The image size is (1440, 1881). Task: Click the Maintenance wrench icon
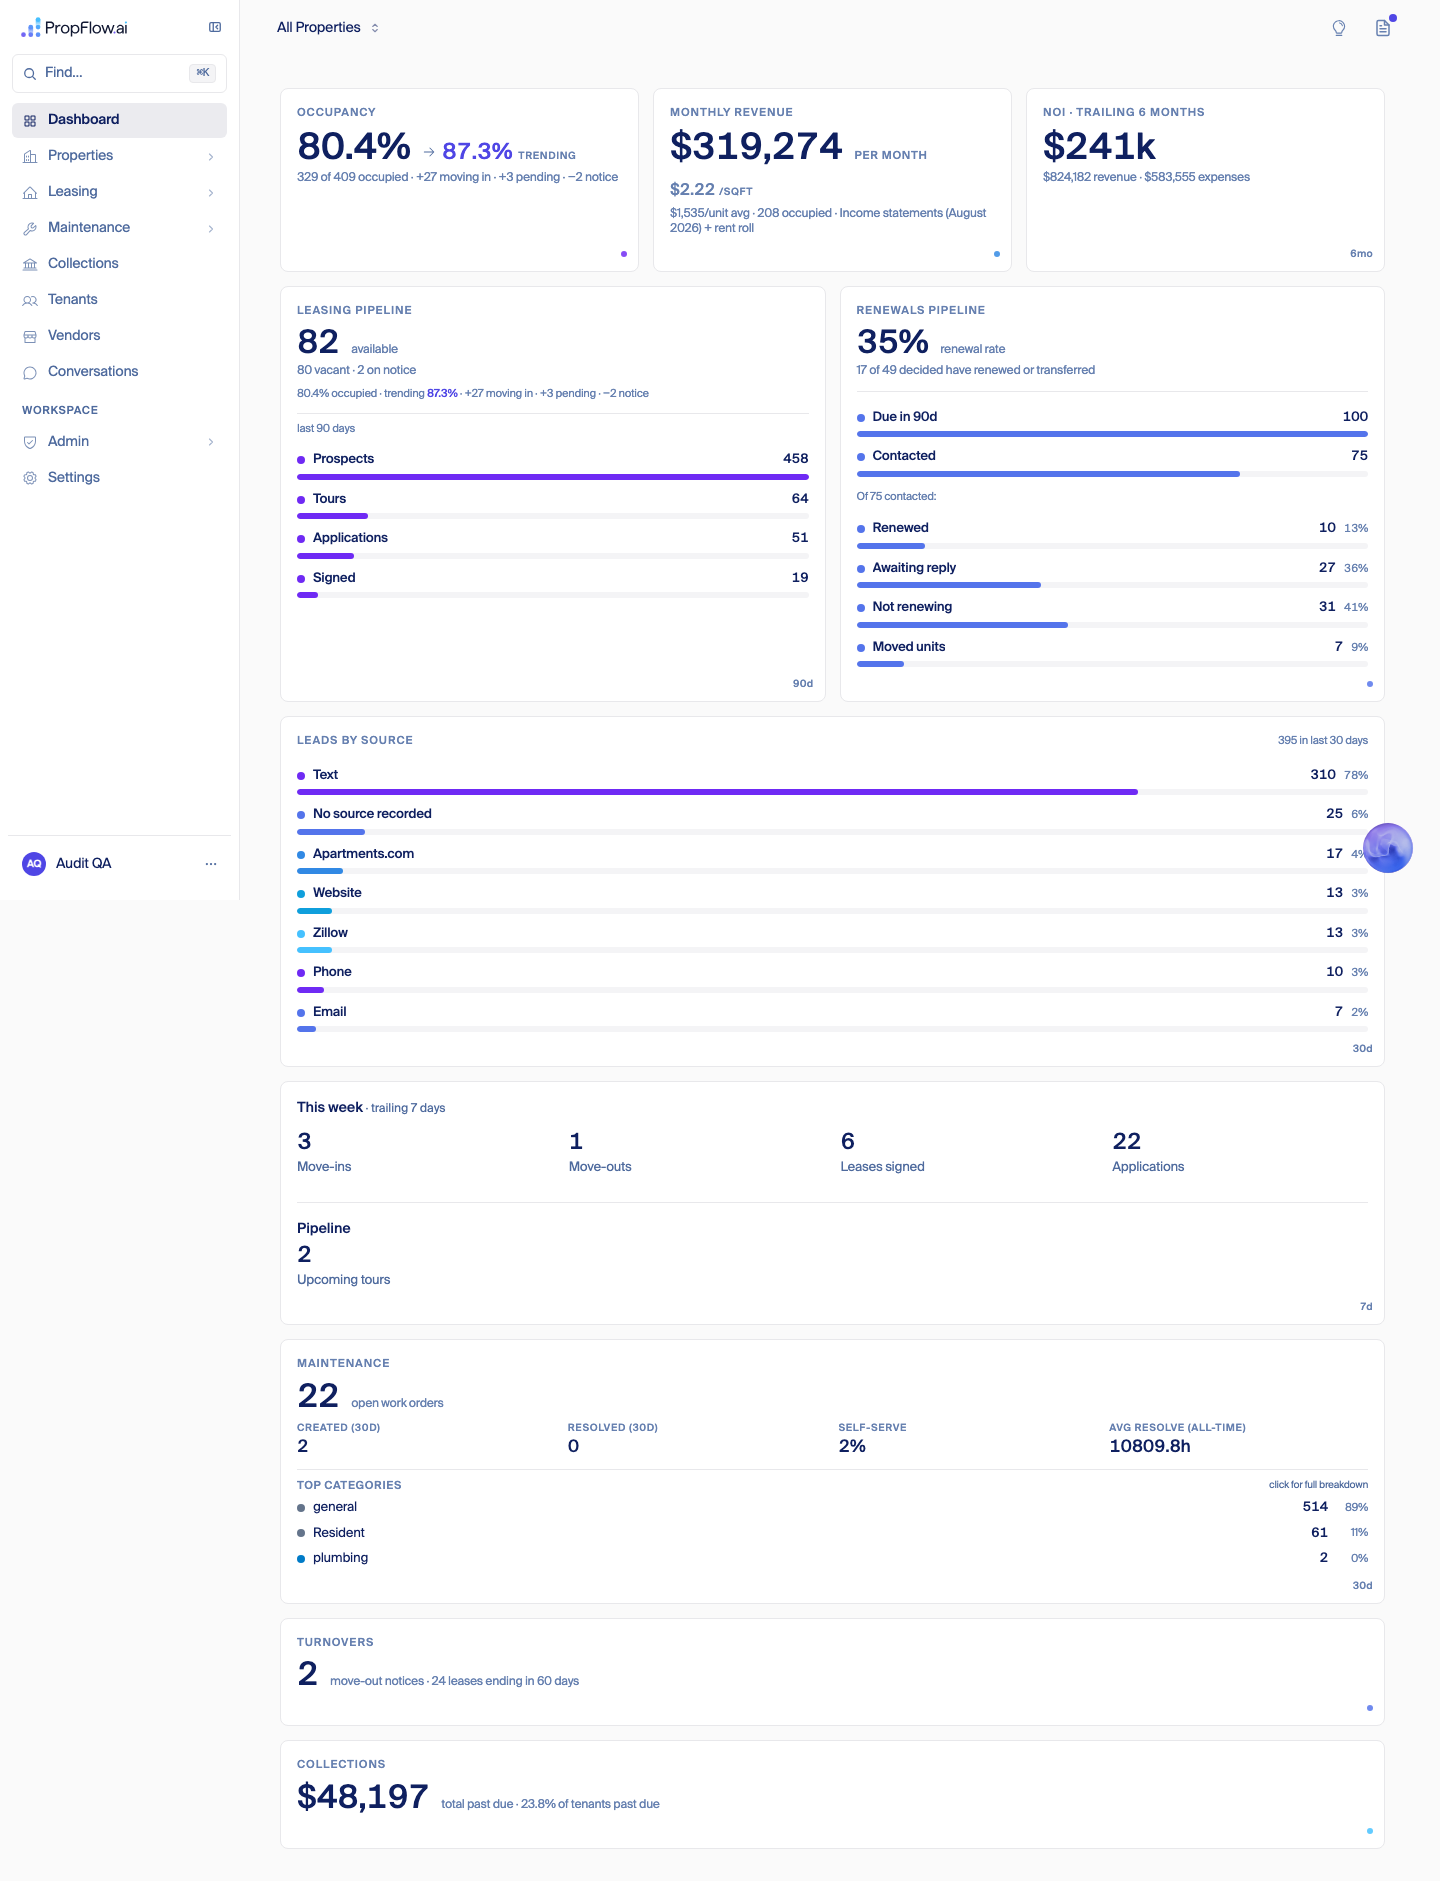(x=30, y=228)
